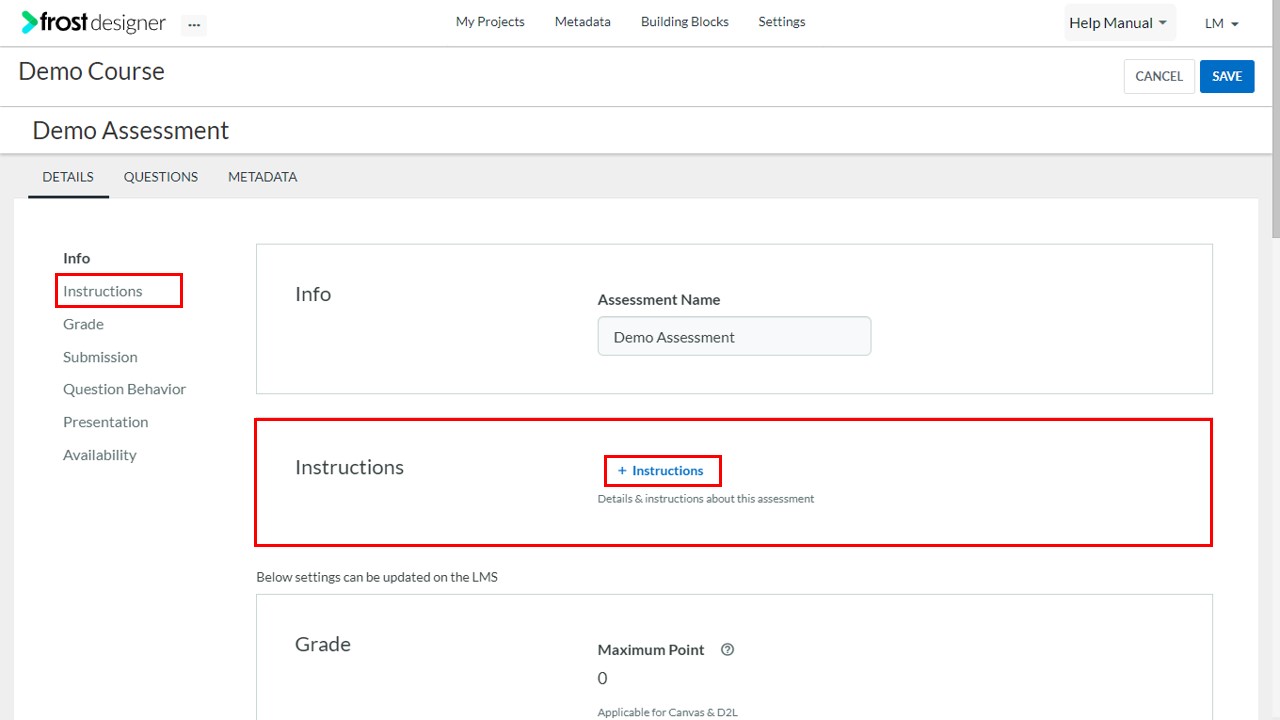Click the Assessment Name input field

[x=734, y=336]
